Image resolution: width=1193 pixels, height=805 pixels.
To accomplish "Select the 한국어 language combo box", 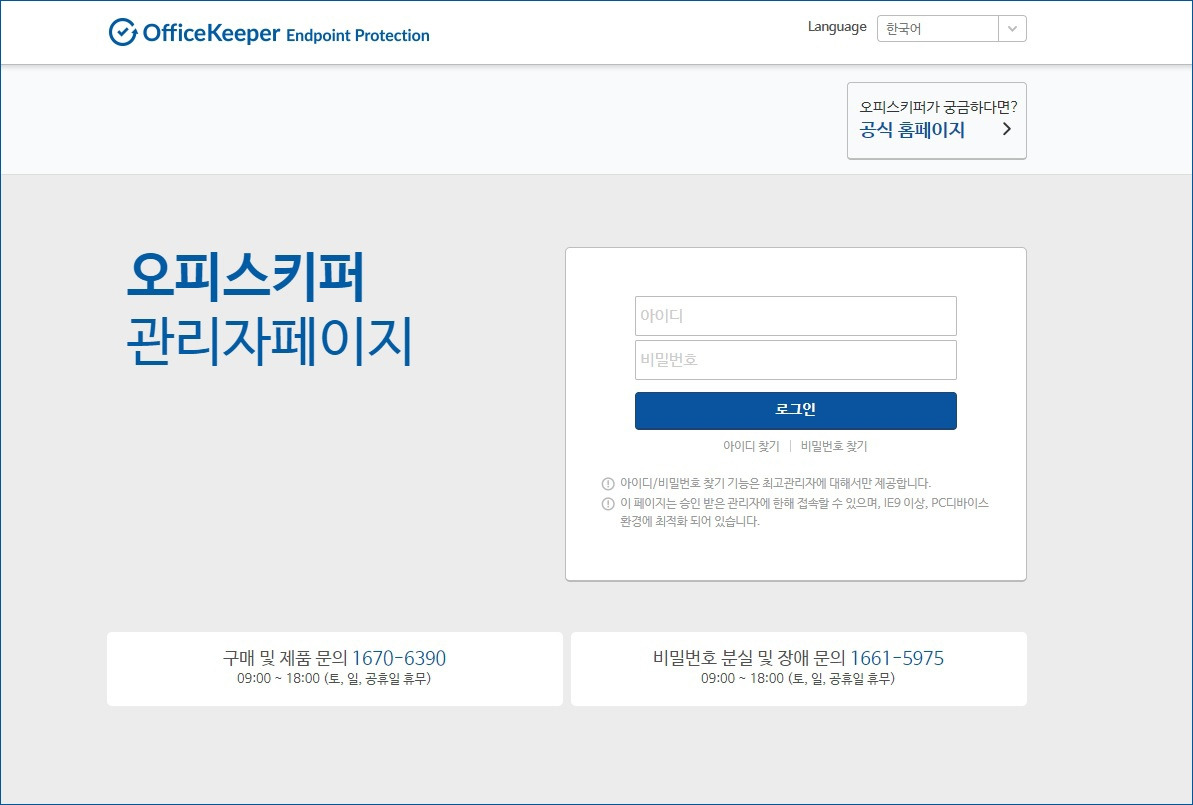I will tap(951, 29).
